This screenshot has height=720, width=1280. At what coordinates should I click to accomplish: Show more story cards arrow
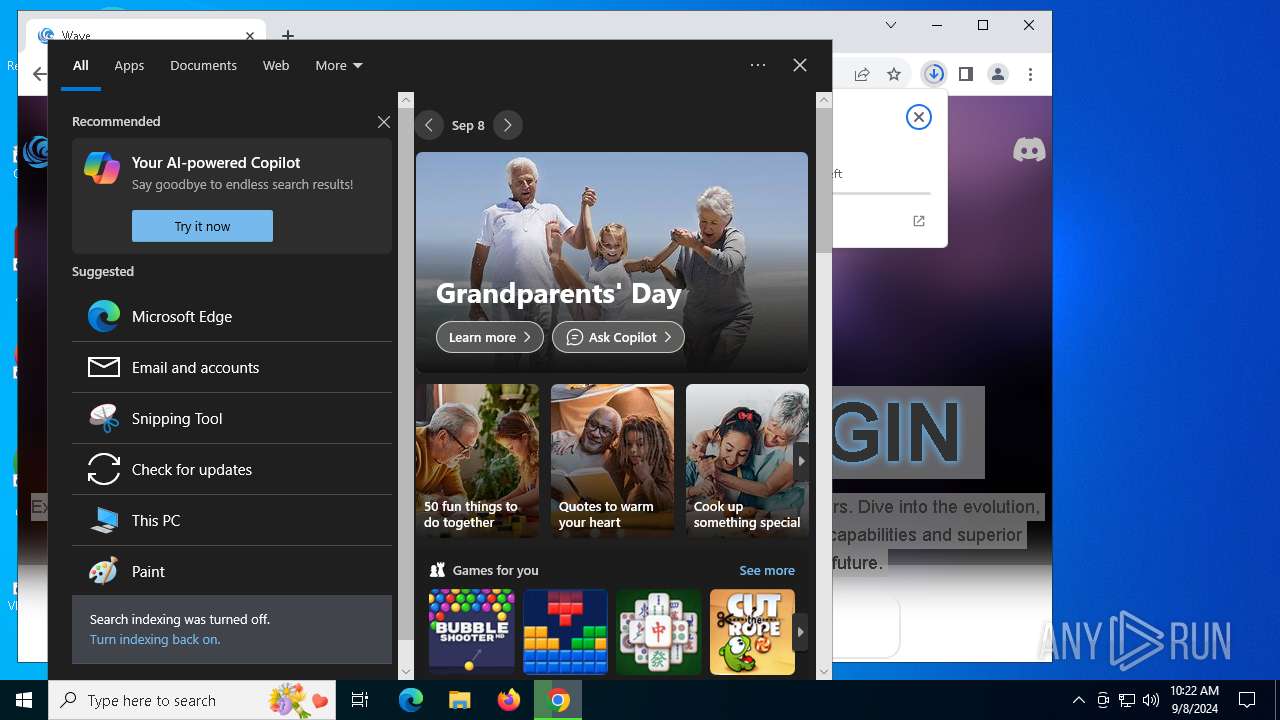[800, 461]
